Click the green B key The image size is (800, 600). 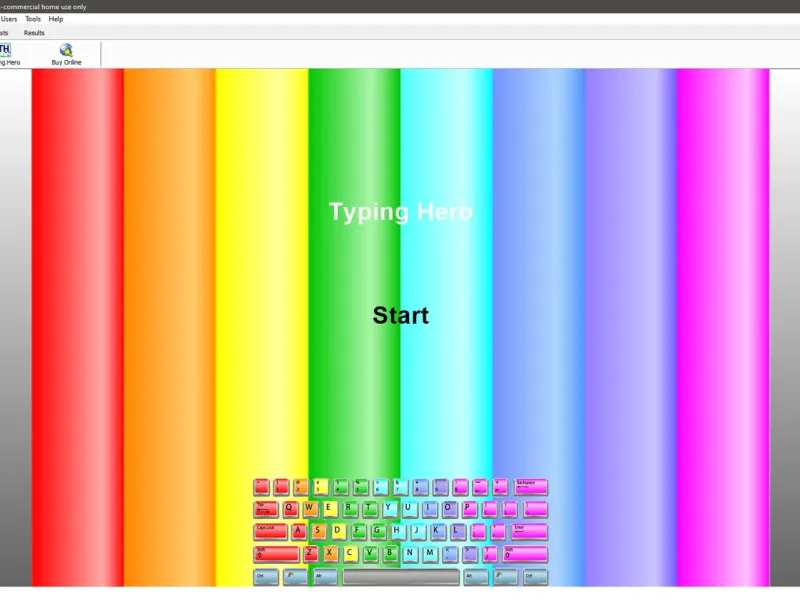pos(390,554)
